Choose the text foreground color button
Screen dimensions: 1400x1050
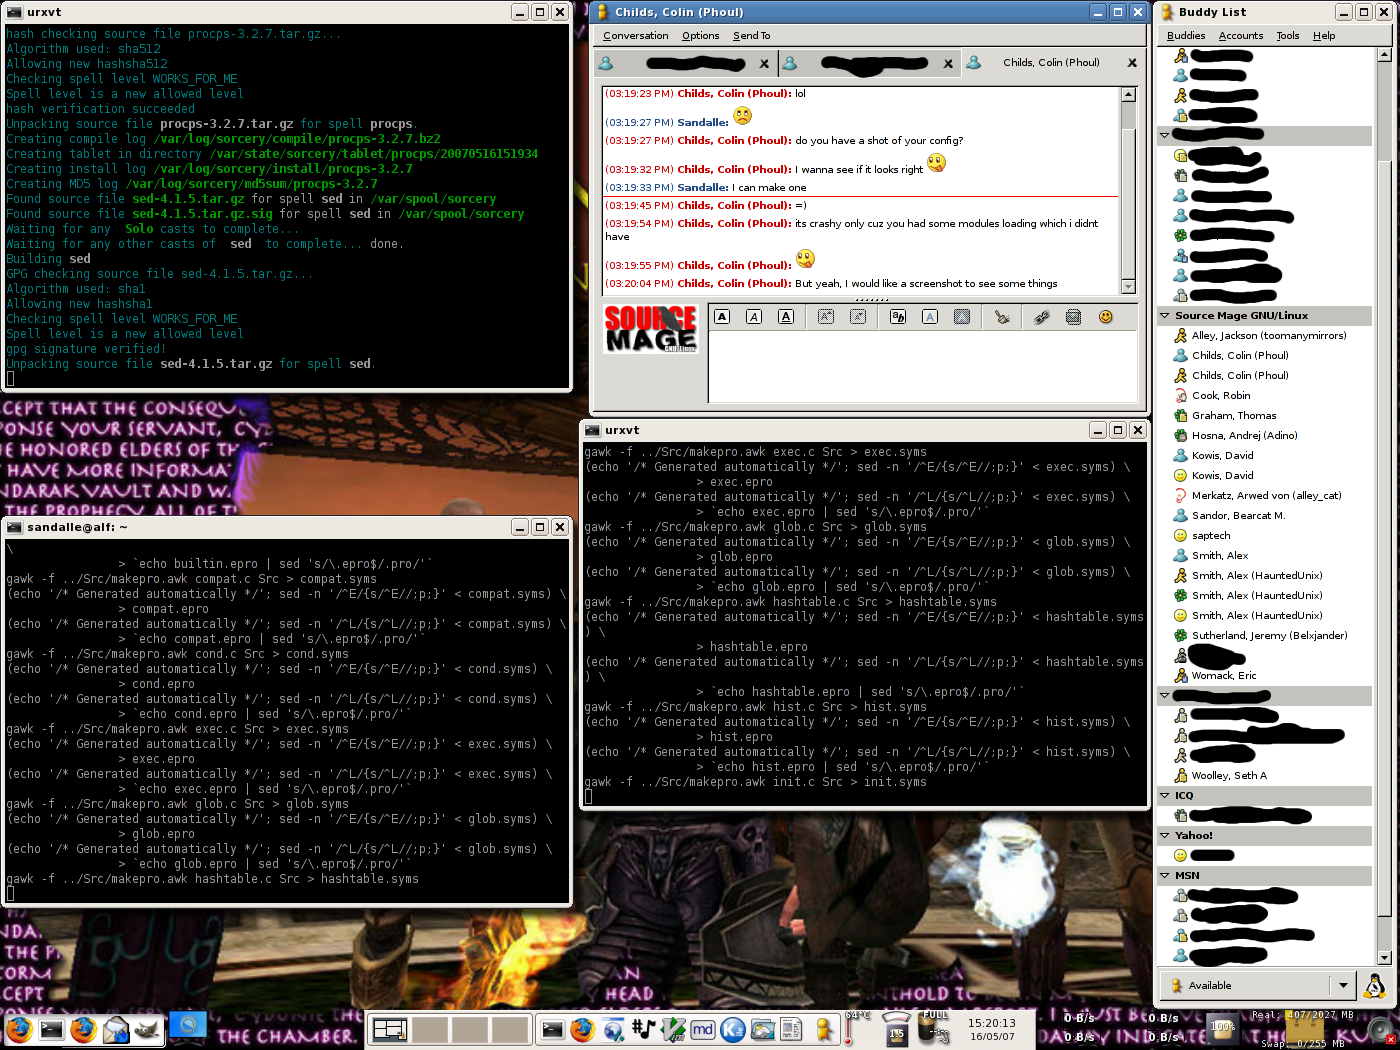pyautogui.click(x=930, y=317)
